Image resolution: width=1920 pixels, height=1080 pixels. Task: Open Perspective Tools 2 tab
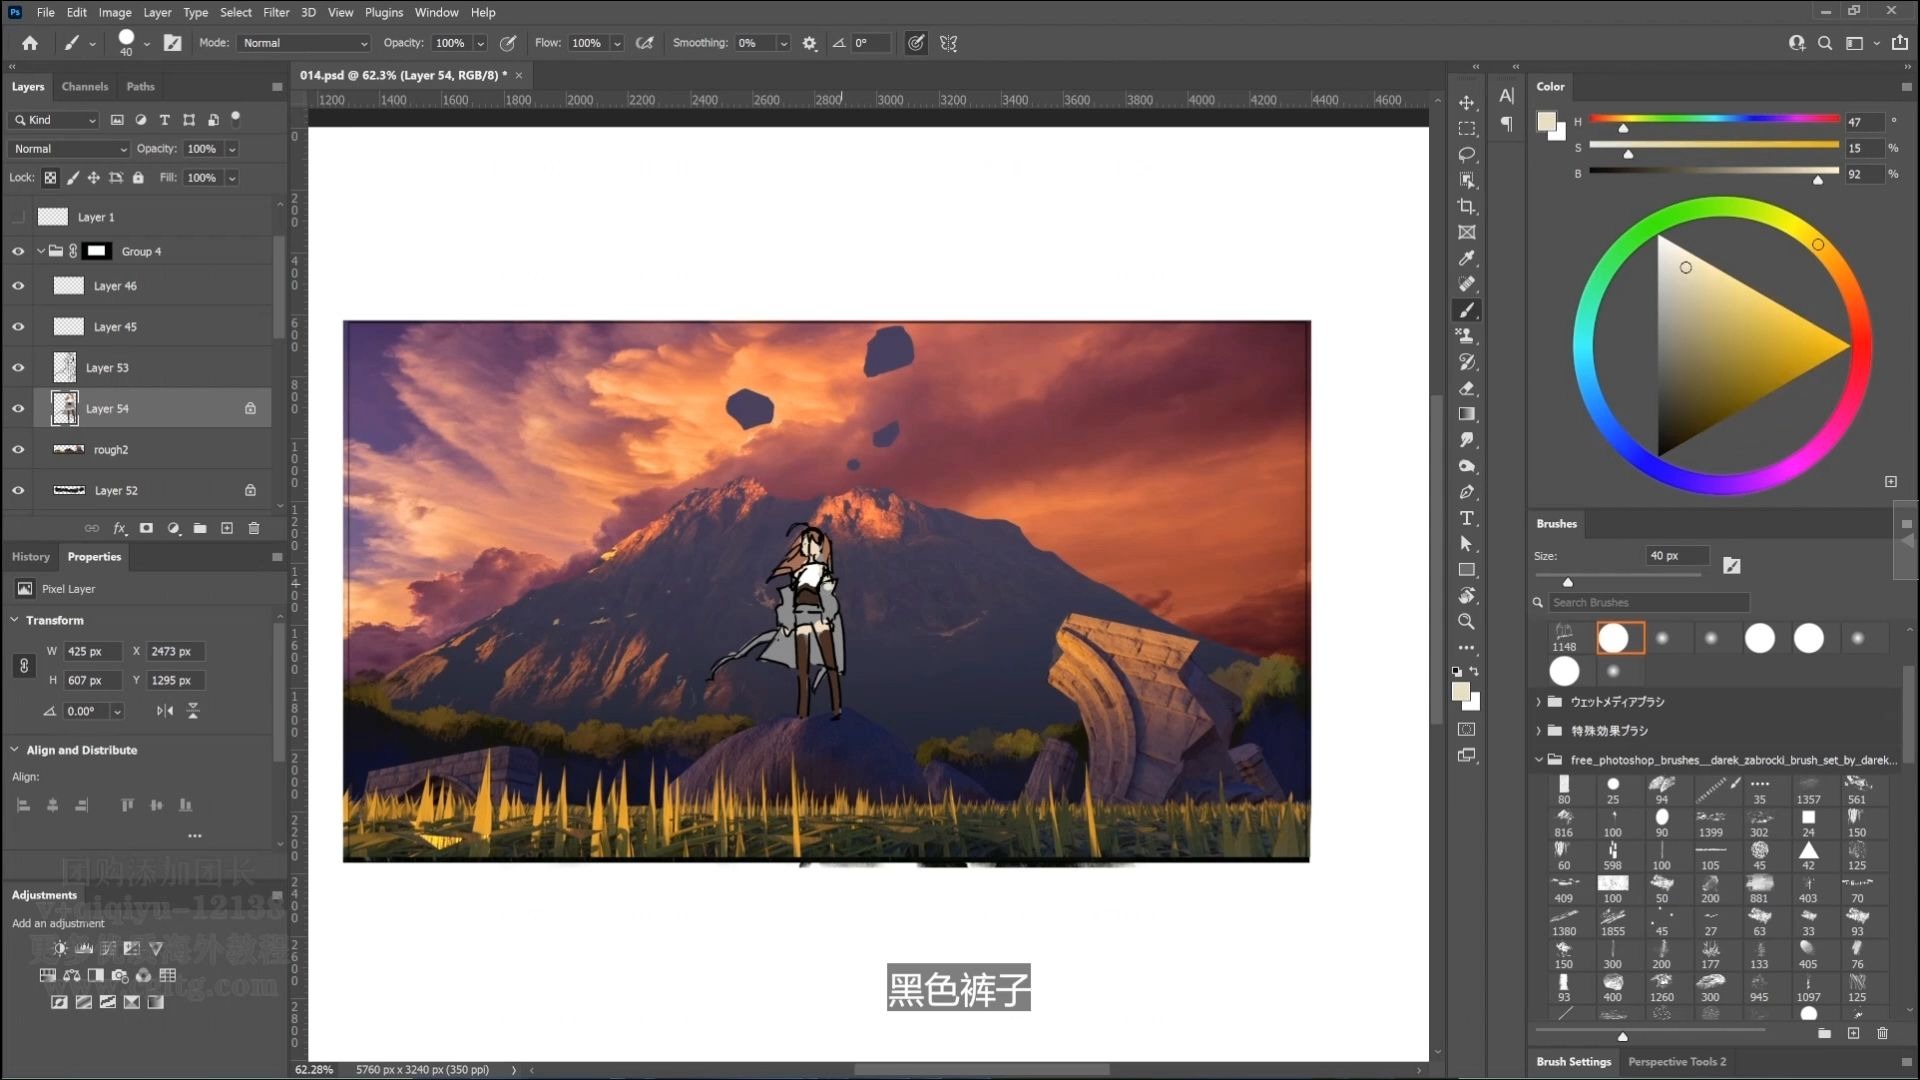(1677, 1062)
